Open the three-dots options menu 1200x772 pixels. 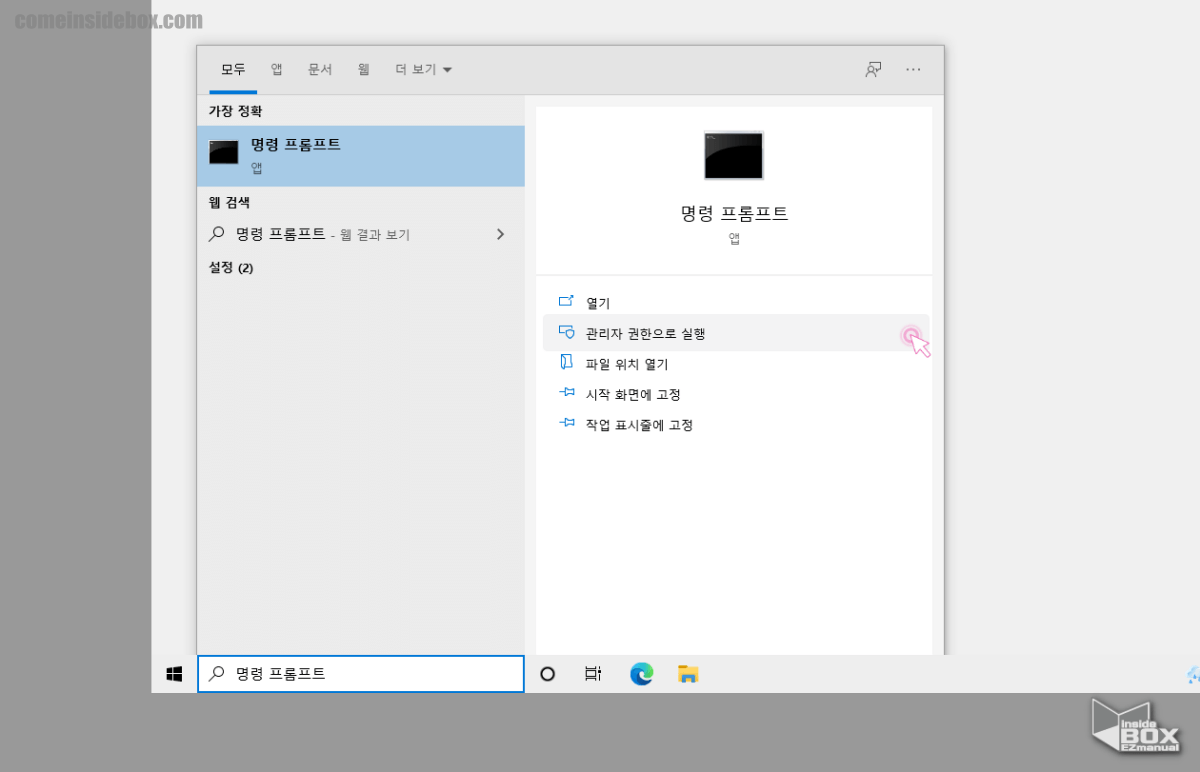tap(913, 70)
